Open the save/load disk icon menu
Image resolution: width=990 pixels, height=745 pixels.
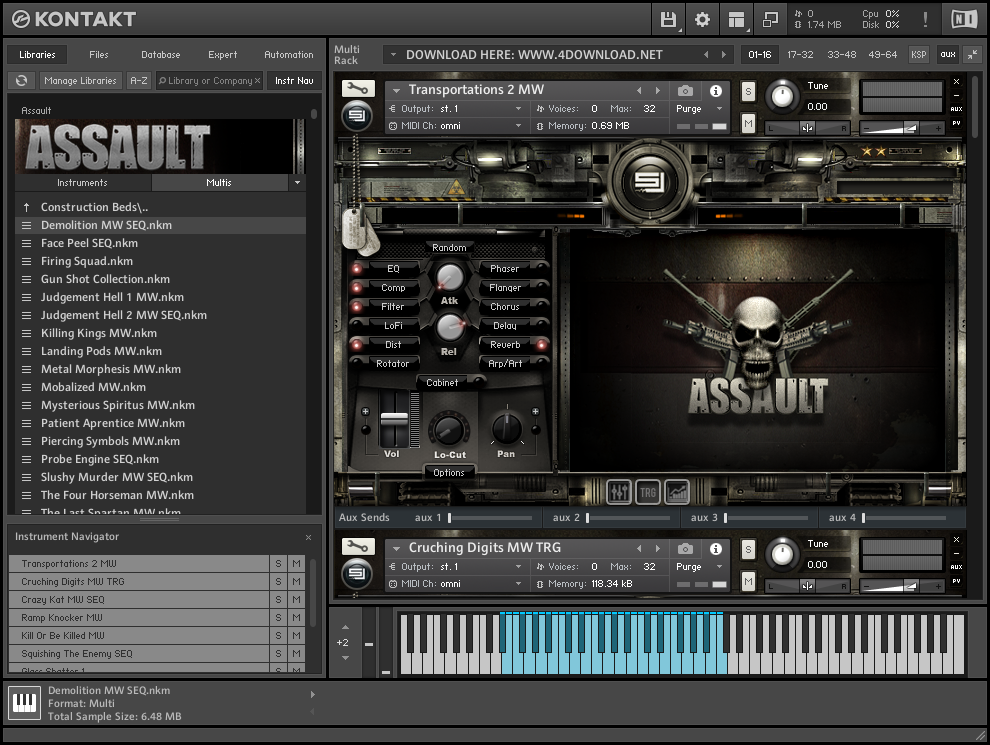click(x=668, y=20)
